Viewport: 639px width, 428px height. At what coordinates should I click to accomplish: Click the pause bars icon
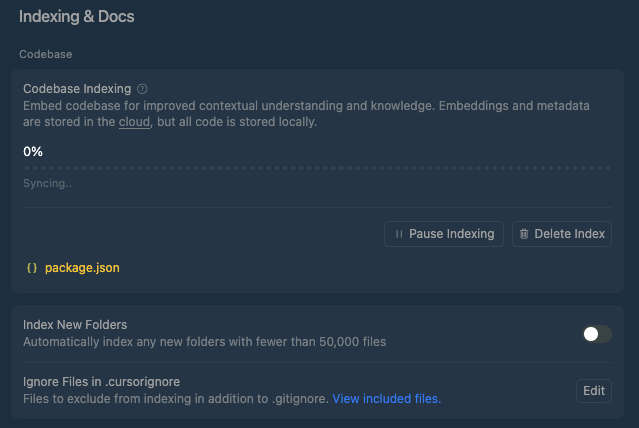click(x=399, y=234)
